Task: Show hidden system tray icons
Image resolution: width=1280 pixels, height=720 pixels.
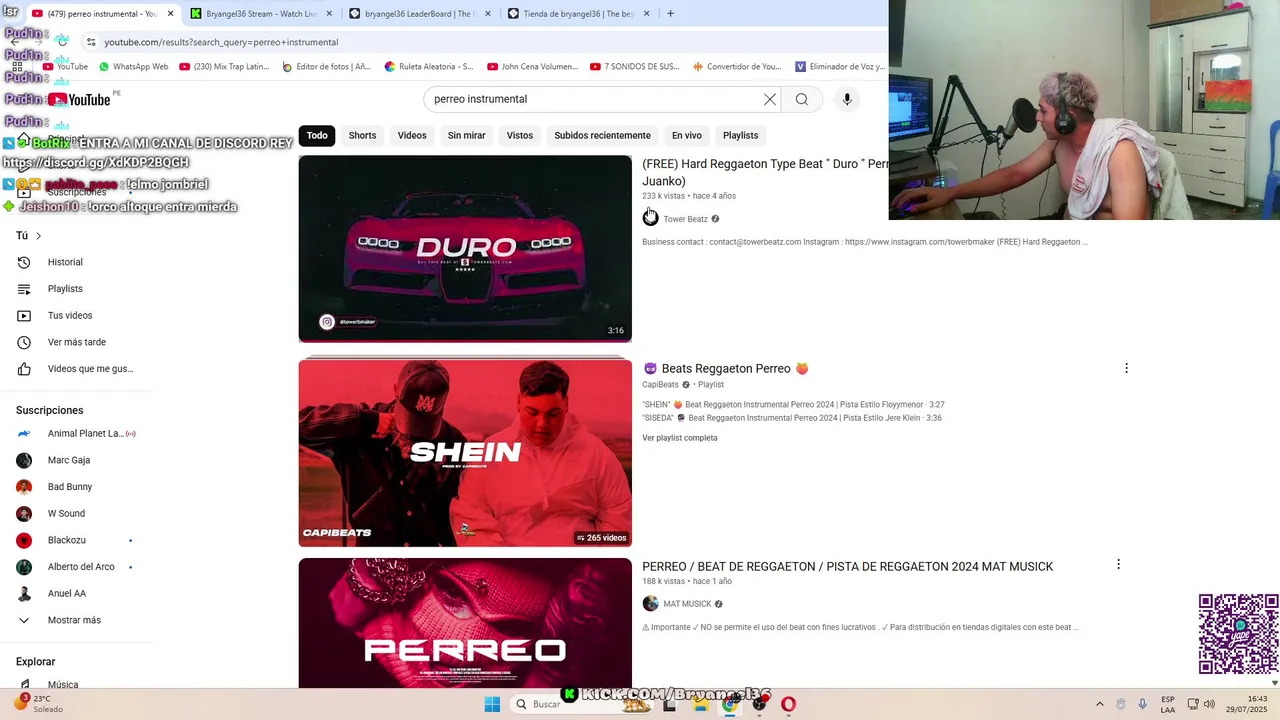Action: [1100, 704]
